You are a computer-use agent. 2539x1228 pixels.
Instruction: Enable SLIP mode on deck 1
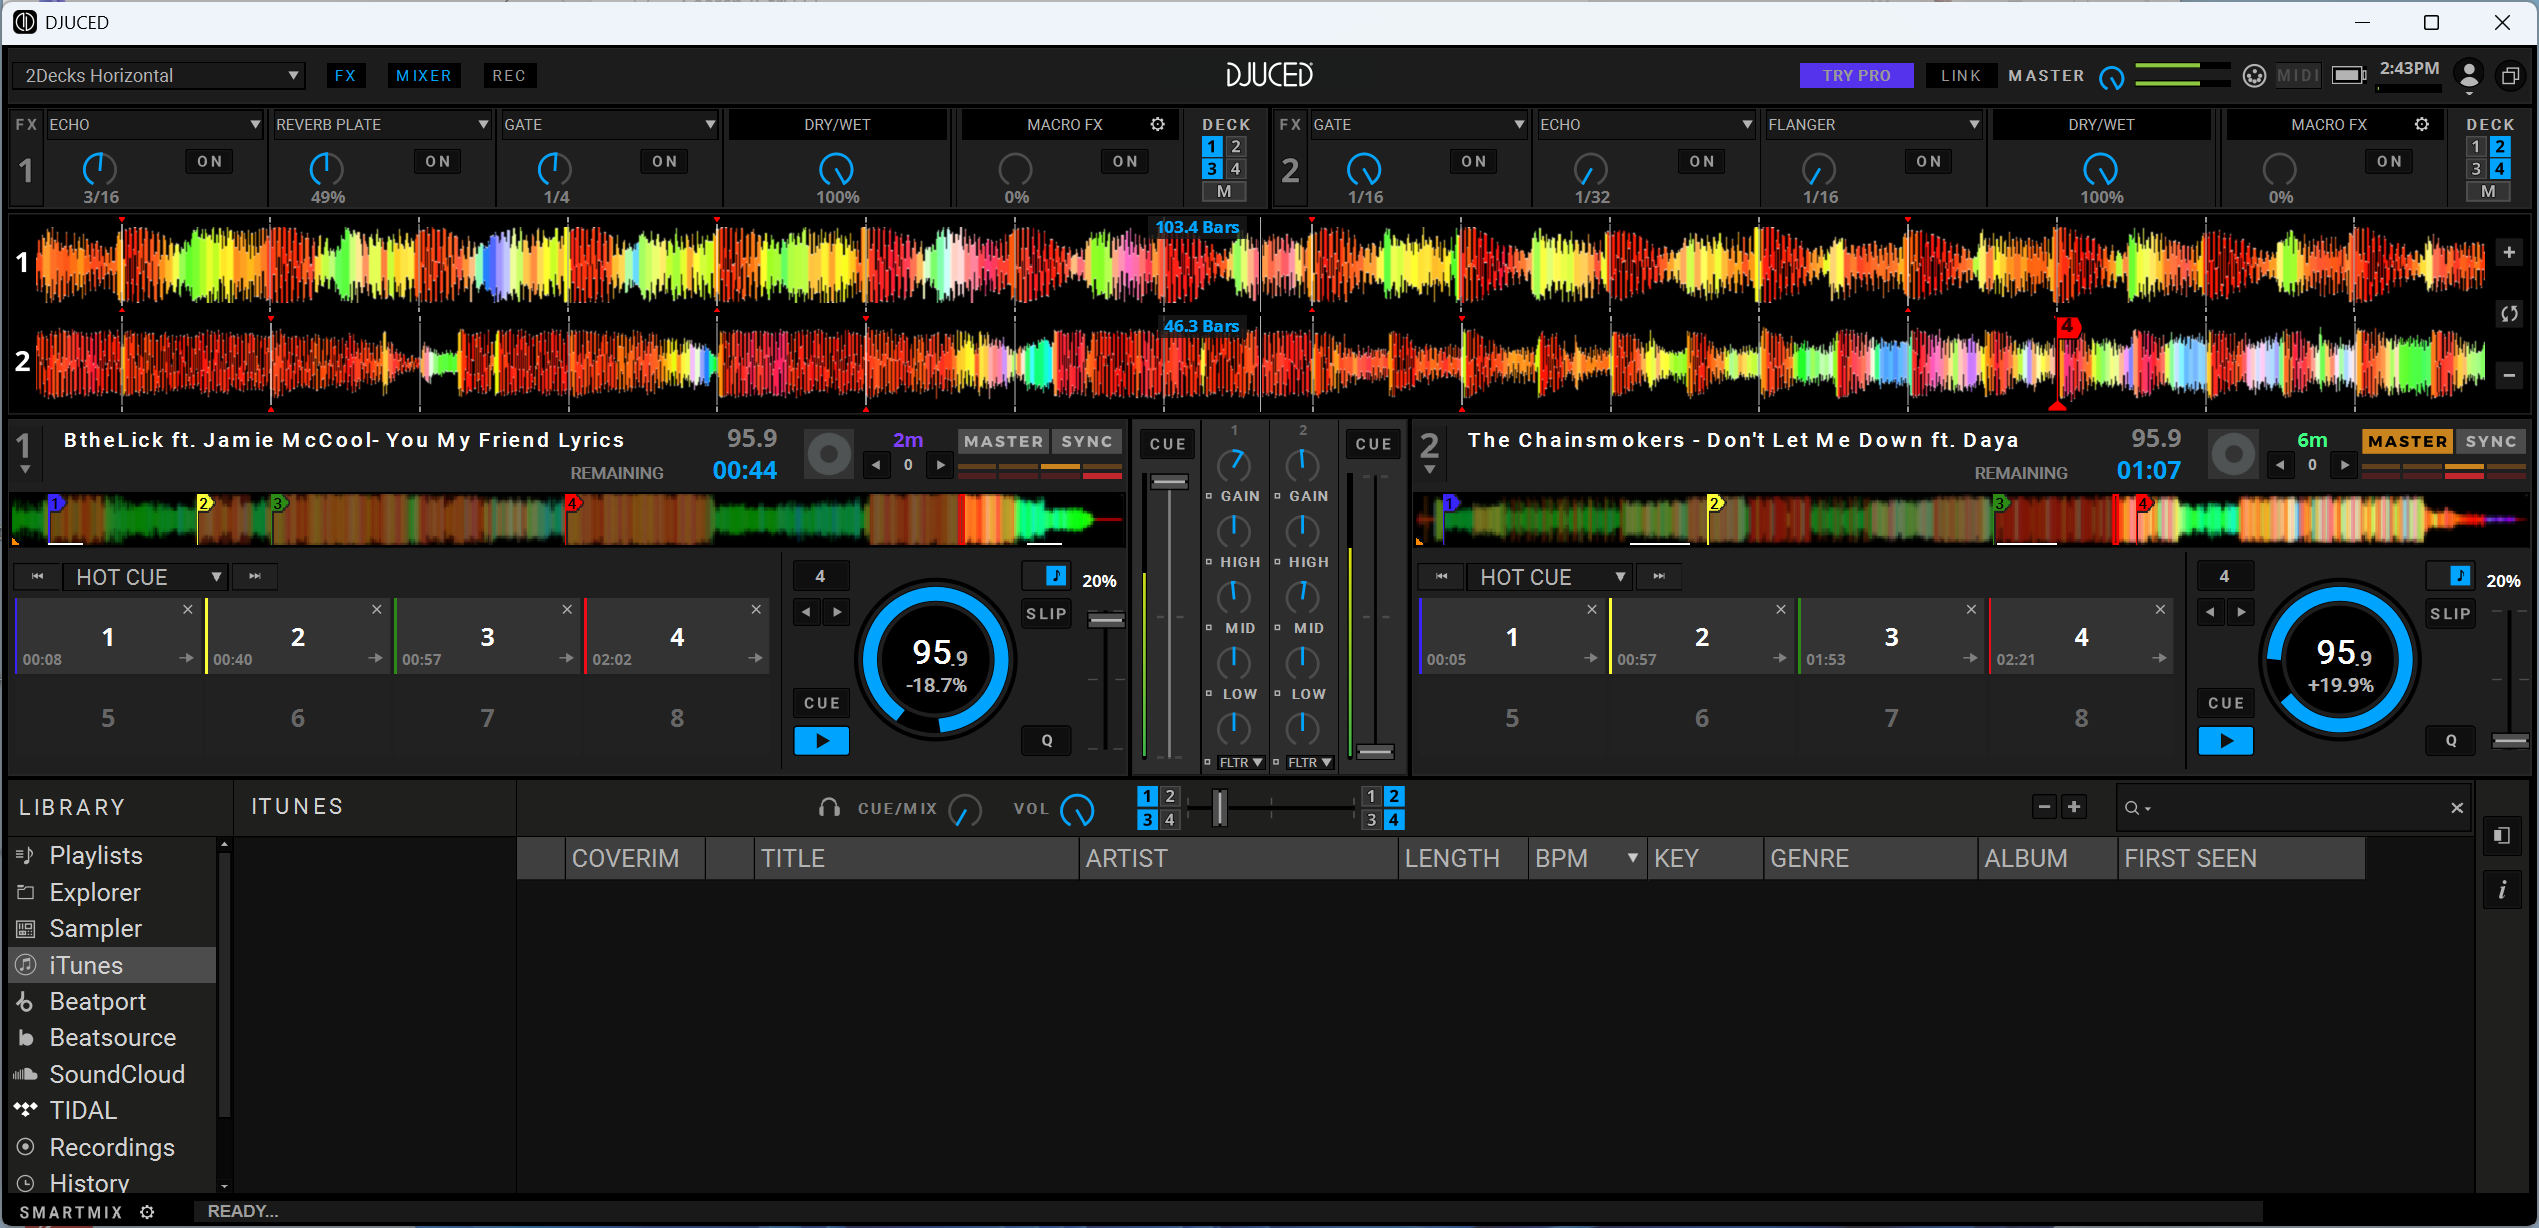click(x=1046, y=614)
